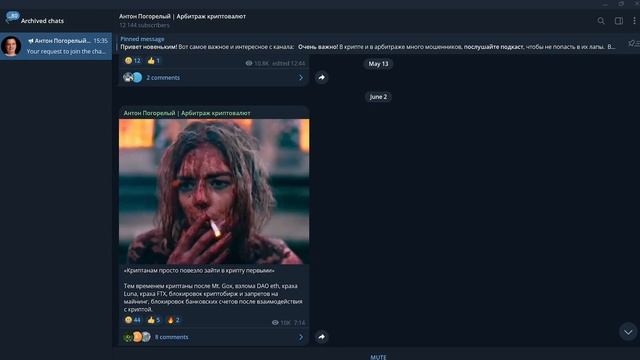The height and width of the screenshot is (360, 640).
Task: Add laughing reaction with 12 count
Action: pyautogui.click(x=132, y=60)
